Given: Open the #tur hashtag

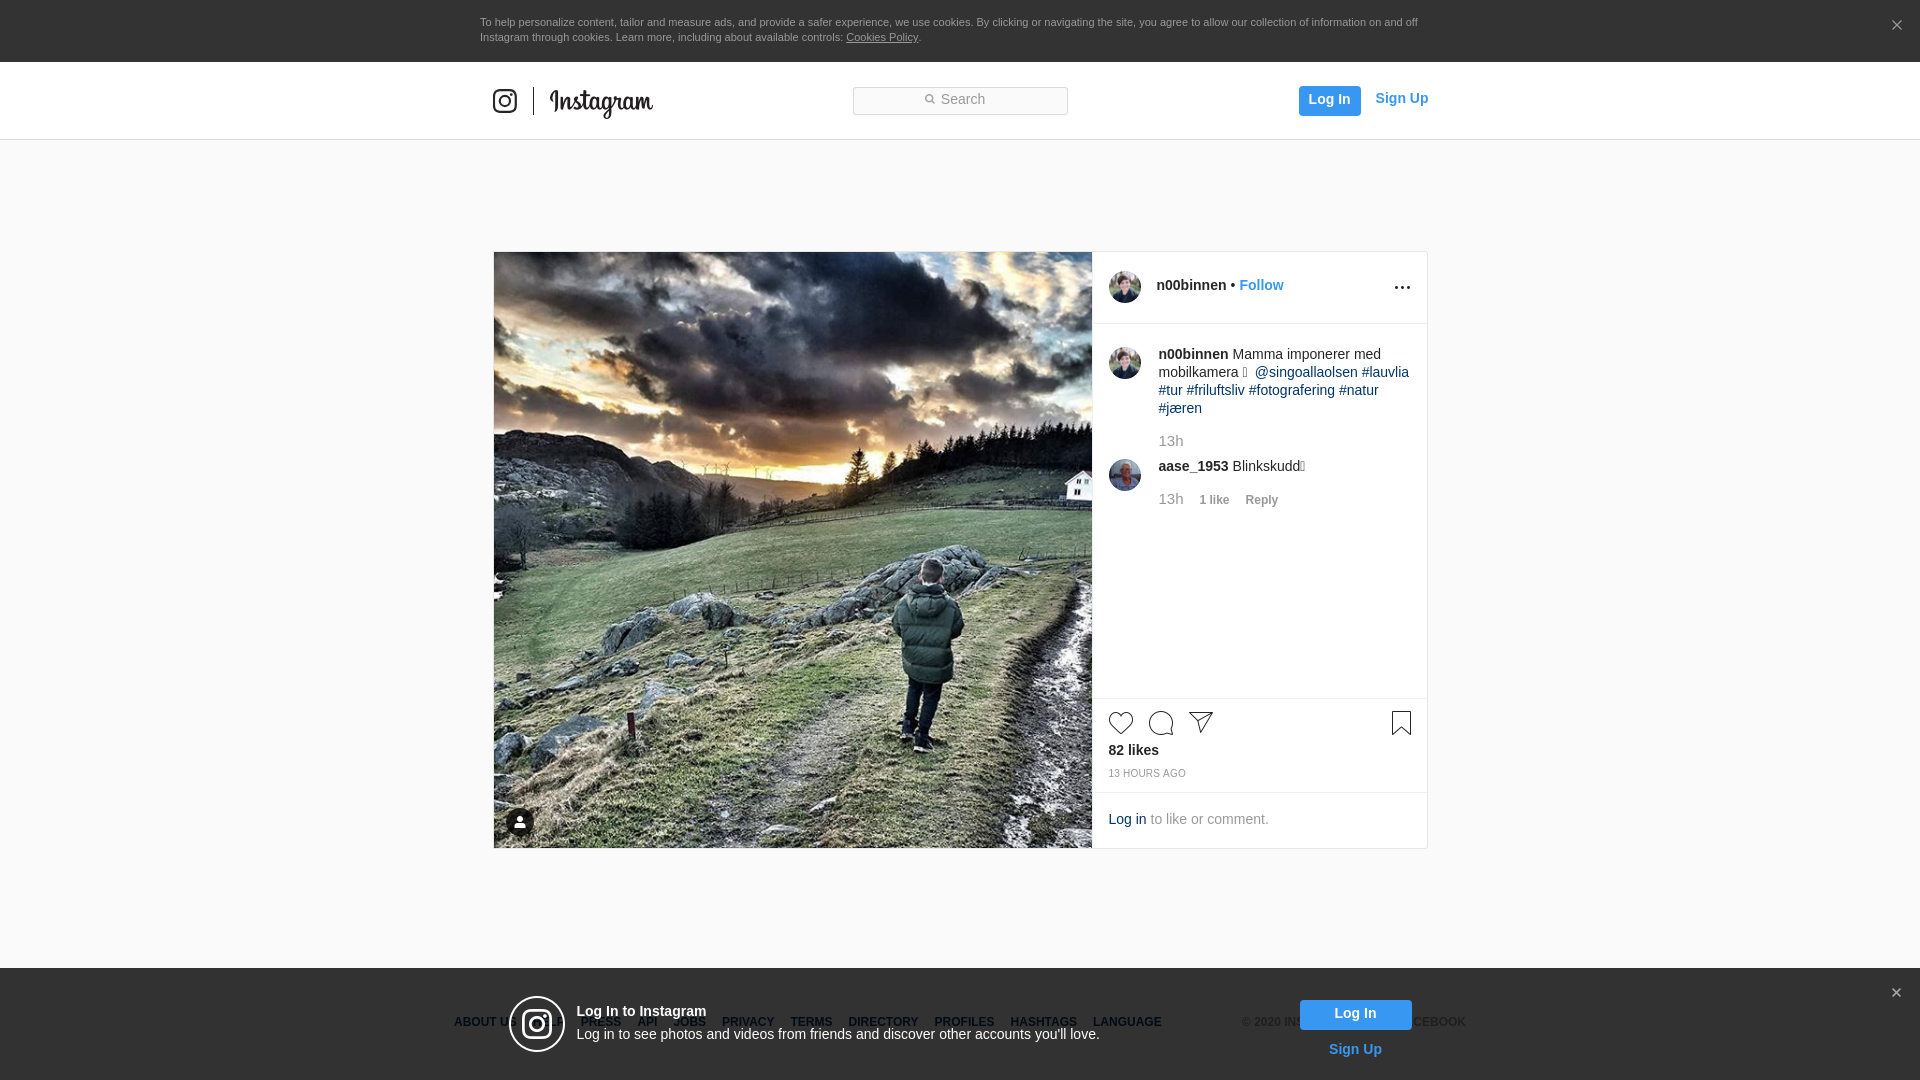Looking at the screenshot, I should pos(1170,390).
